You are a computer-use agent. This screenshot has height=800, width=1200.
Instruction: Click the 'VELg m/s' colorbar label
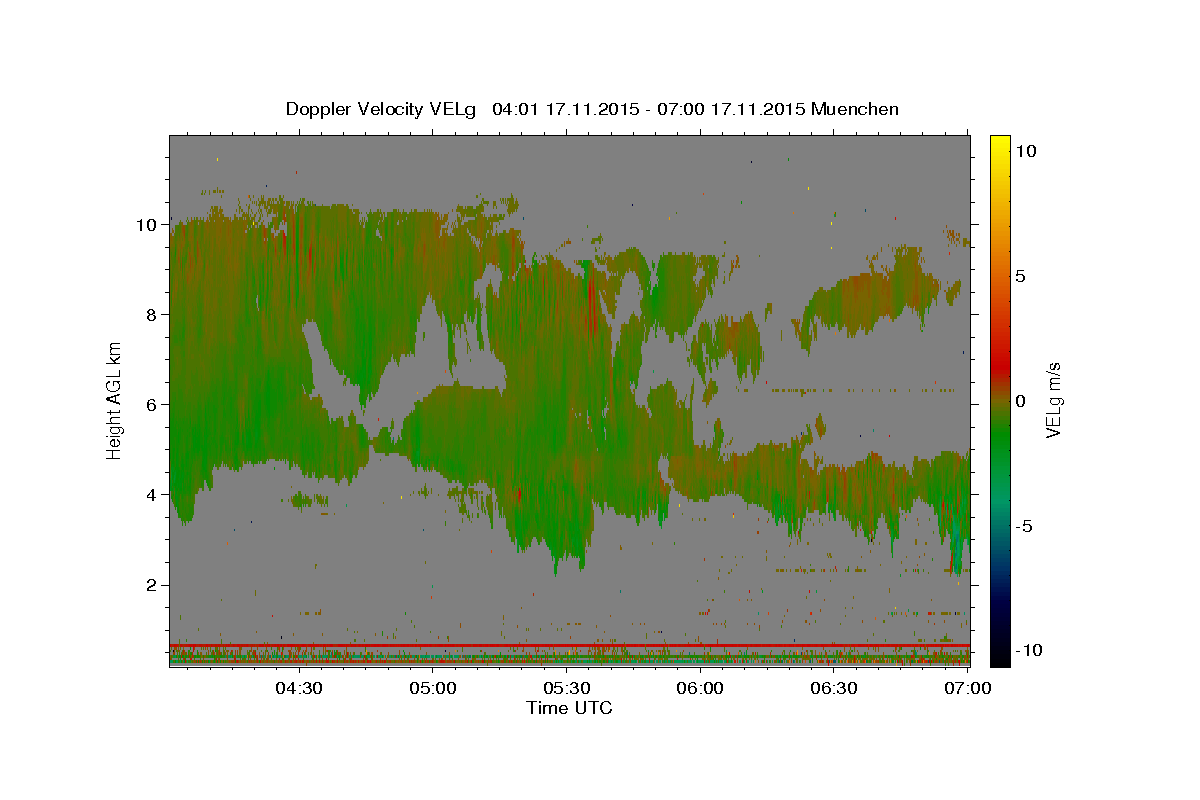(1053, 401)
